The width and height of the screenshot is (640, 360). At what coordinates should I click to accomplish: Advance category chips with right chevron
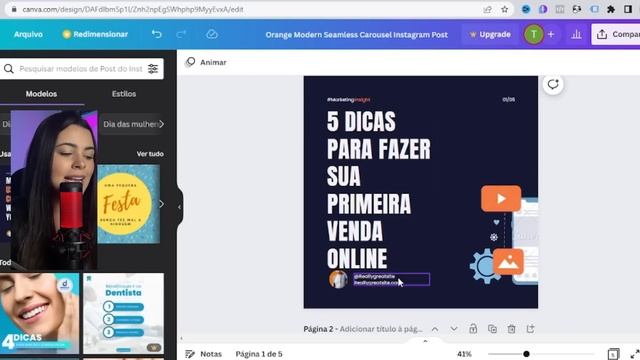(x=162, y=124)
